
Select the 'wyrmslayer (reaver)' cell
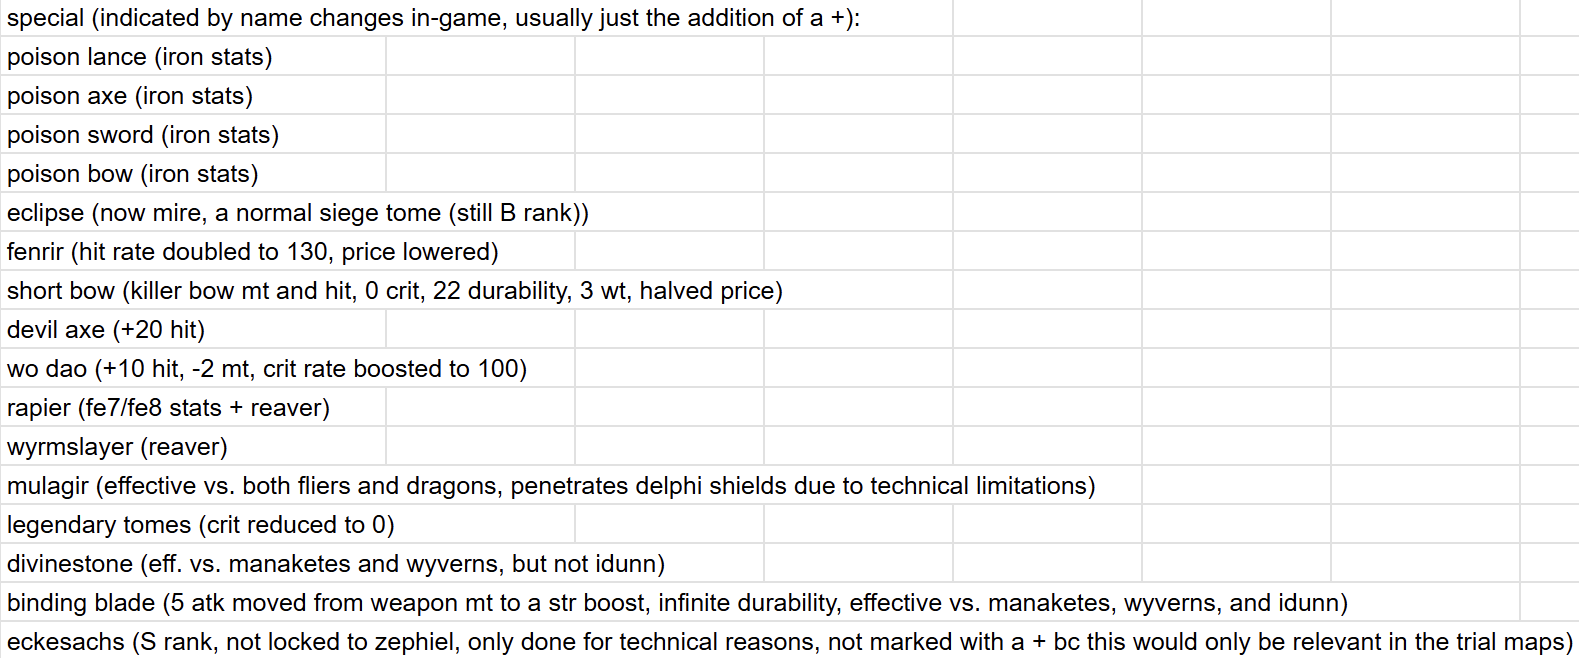point(117,447)
